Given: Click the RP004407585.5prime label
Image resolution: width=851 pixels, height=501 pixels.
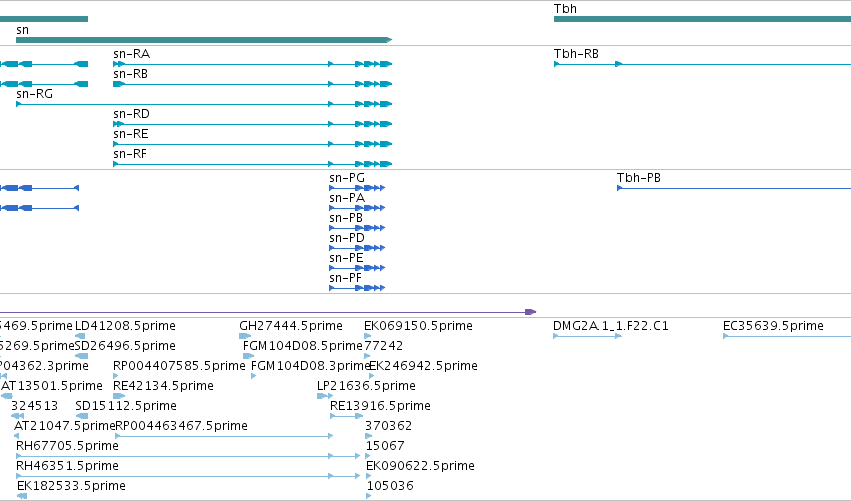Looking at the screenshot, I should point(179,366).
